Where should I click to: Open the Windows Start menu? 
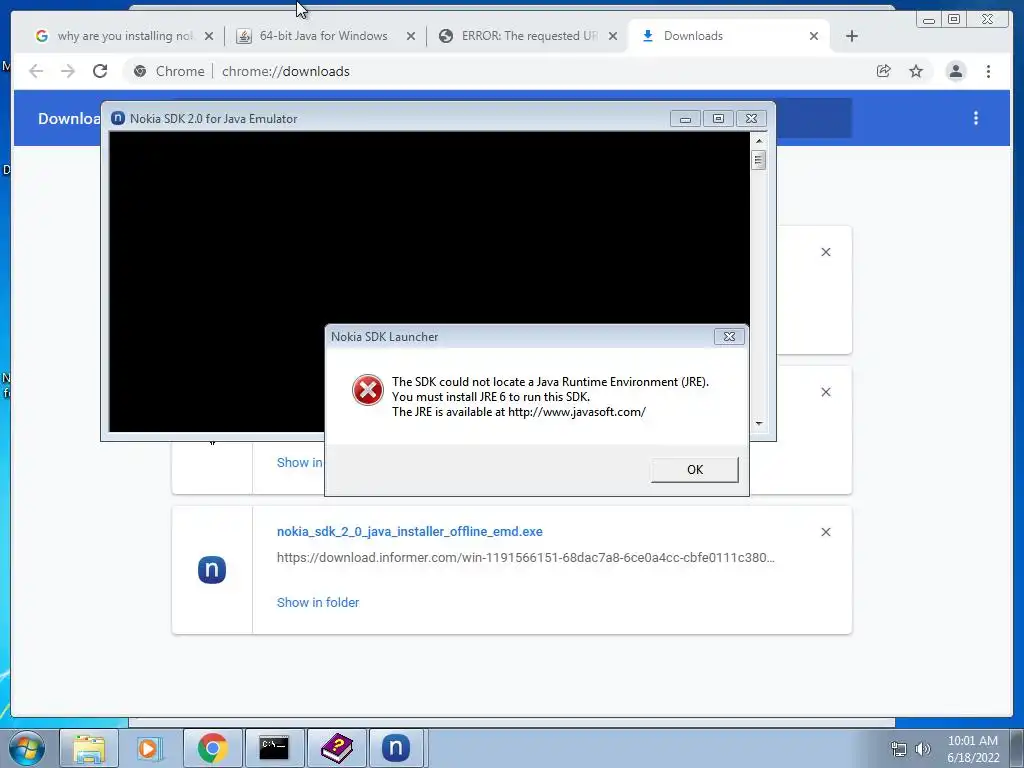27,748
